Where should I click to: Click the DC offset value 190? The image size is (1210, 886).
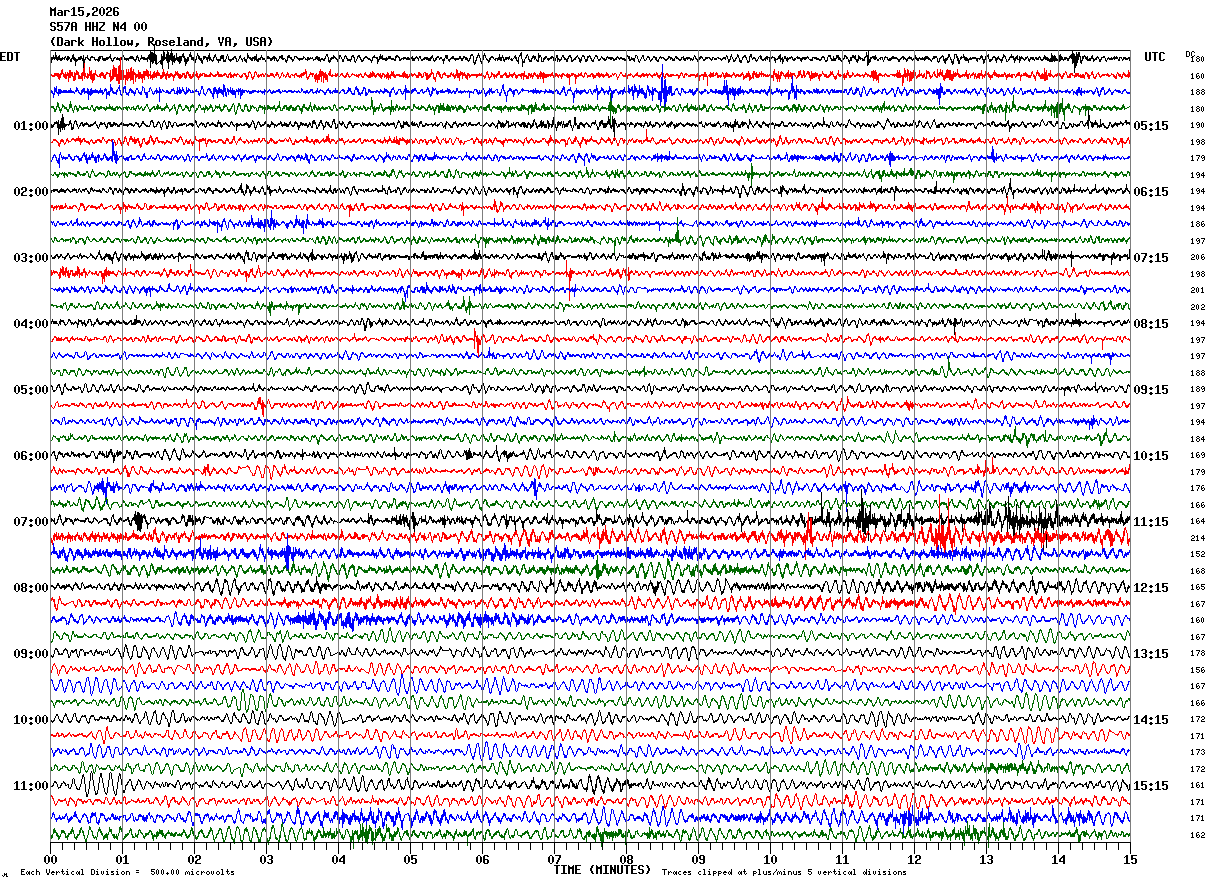(1197, 126)
